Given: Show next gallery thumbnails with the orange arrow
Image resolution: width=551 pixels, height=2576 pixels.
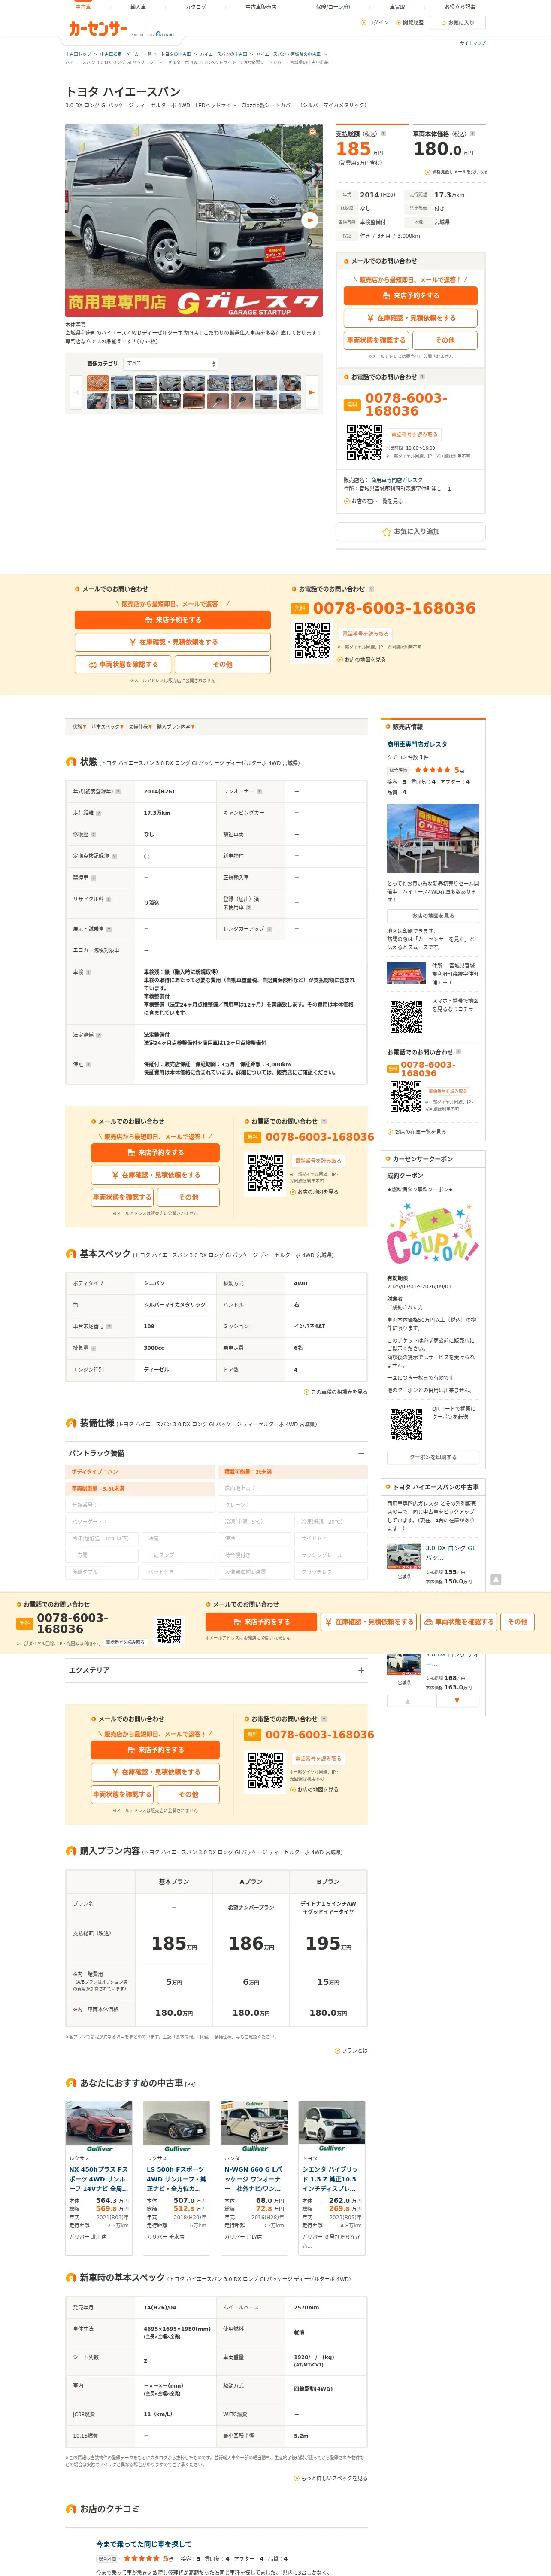Looking at the screenshot, I should pos(312,392).
